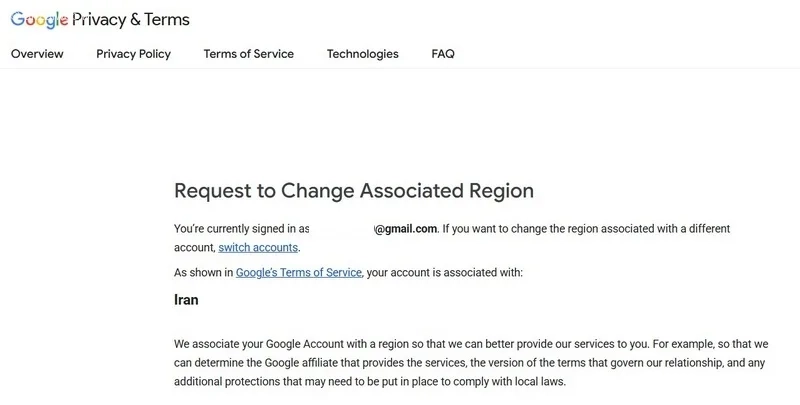Select the Technologies tab
Screen dimensions: 800x405
363,54
